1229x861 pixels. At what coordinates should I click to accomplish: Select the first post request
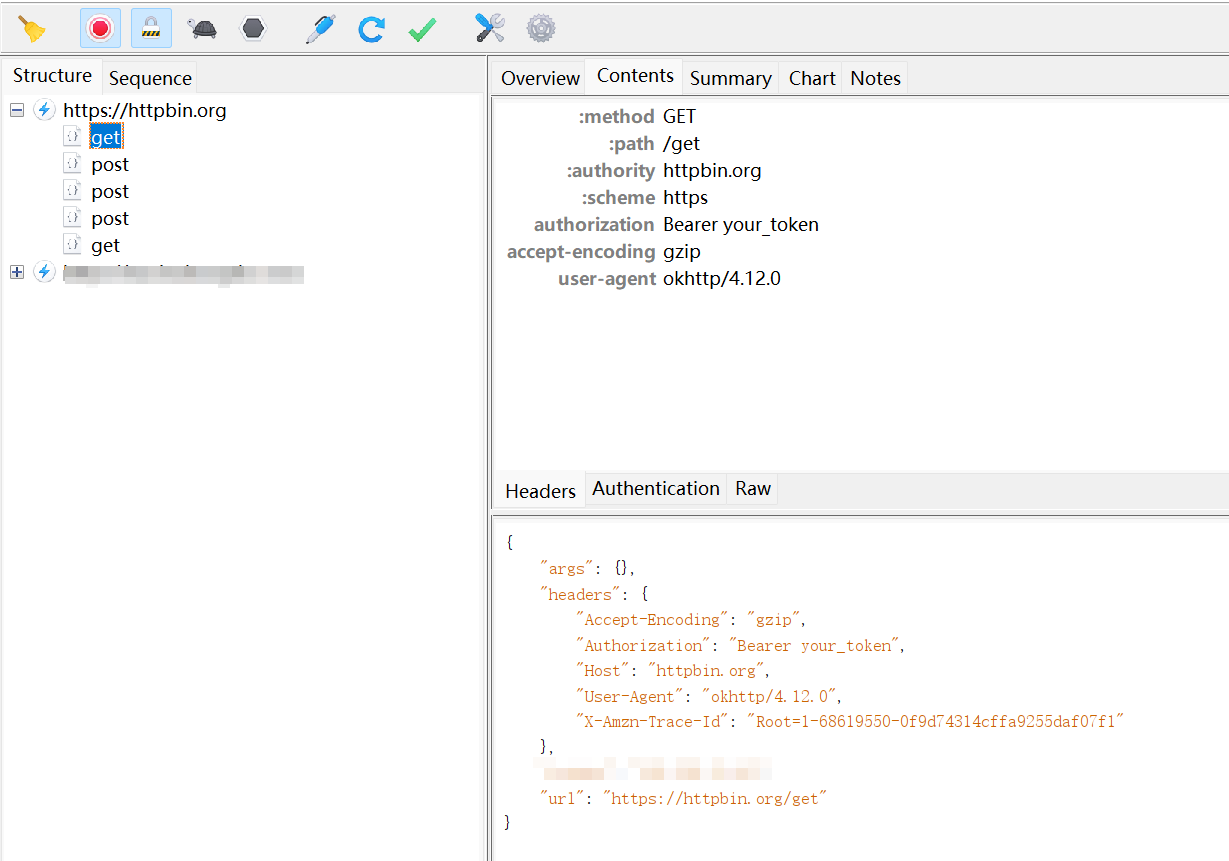(110, 164)
